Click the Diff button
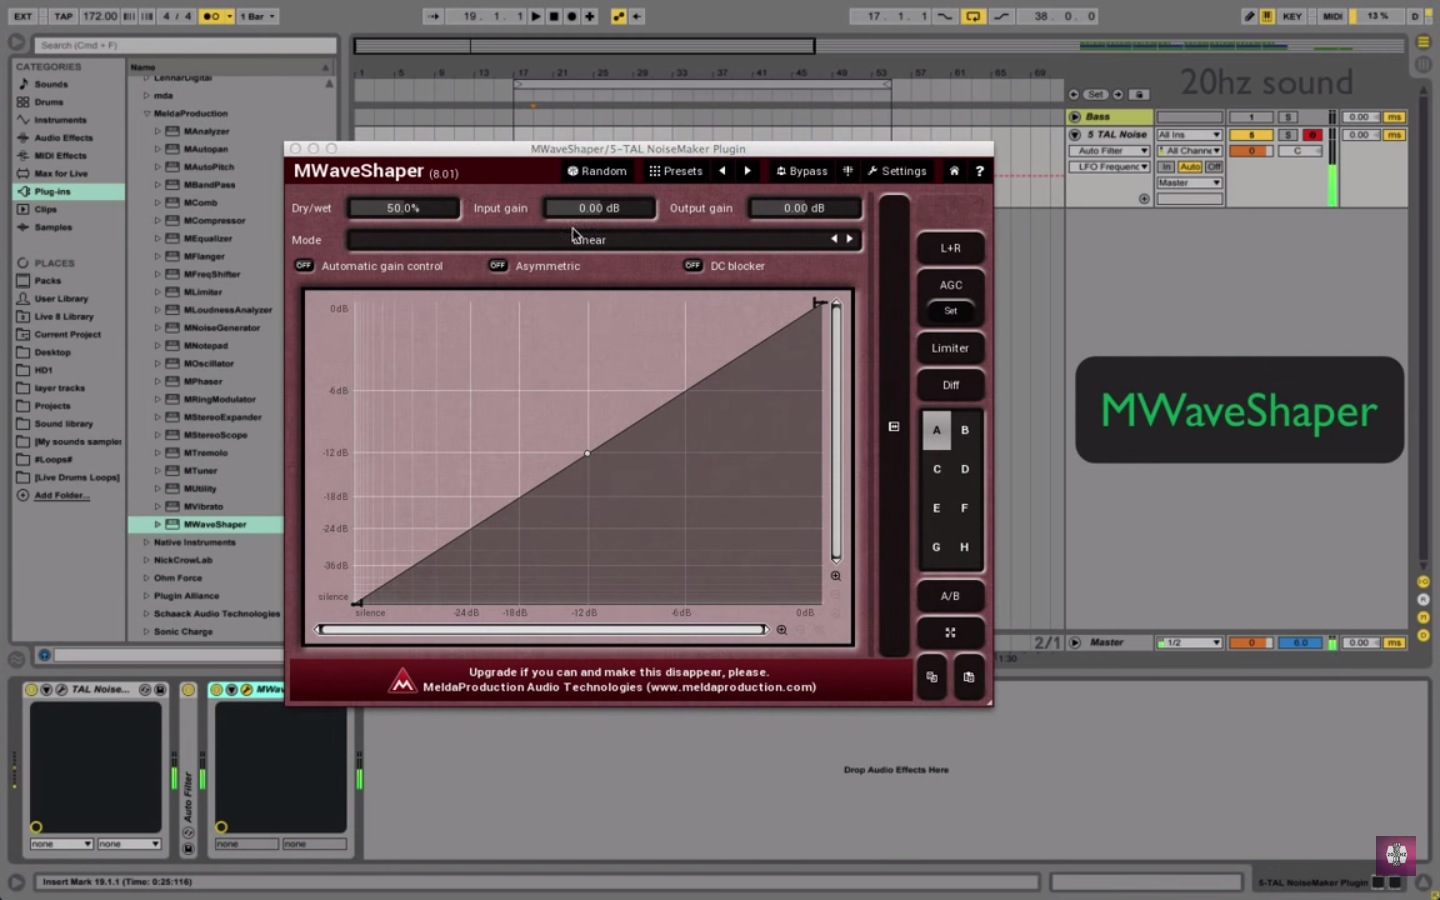 (950, 385)
